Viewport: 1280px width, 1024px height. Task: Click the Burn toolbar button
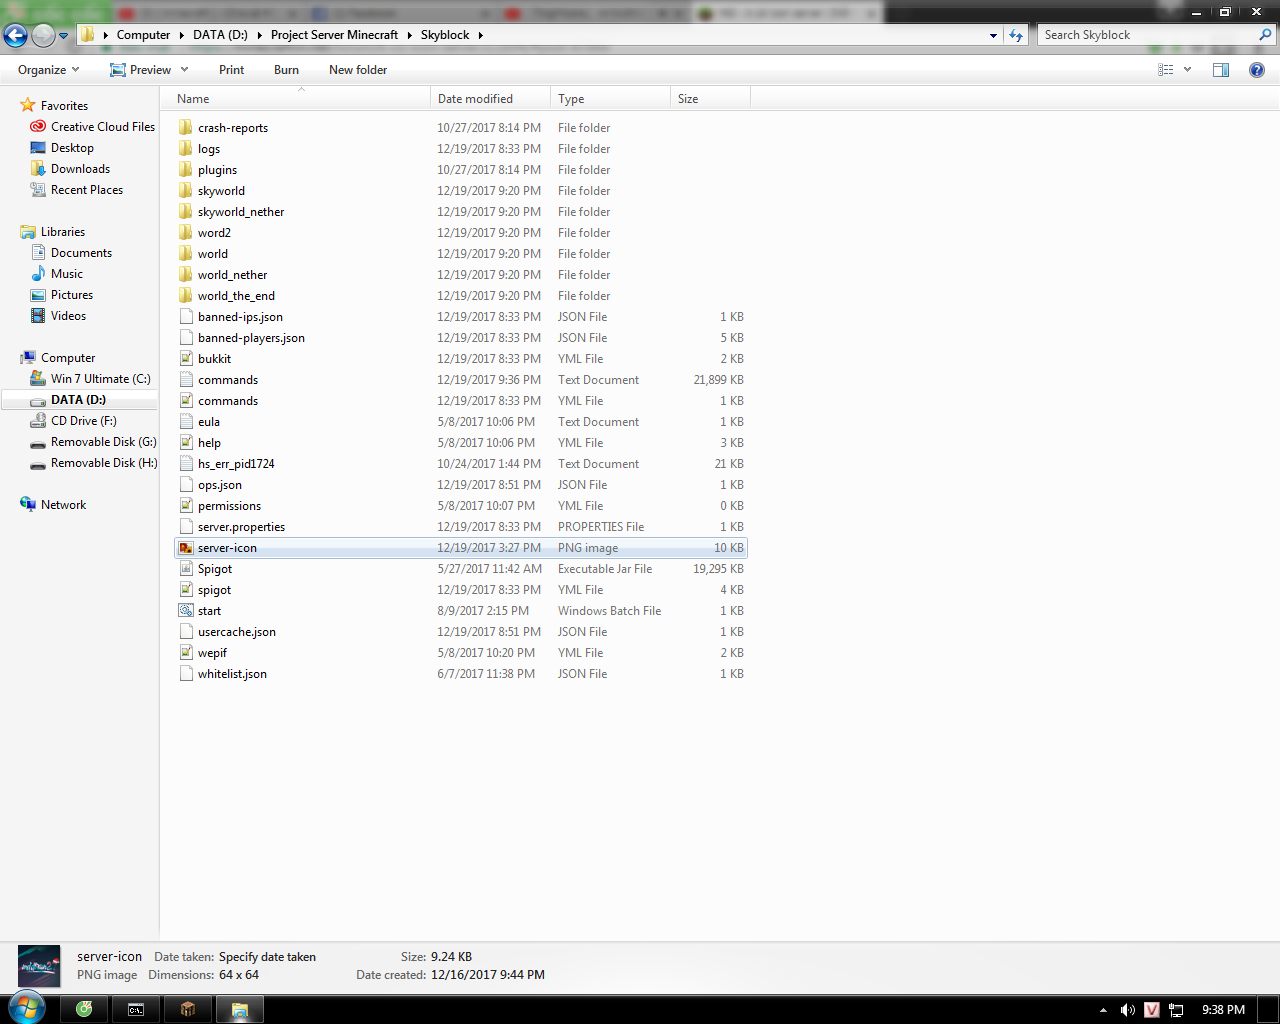click(x=286, y=70)
